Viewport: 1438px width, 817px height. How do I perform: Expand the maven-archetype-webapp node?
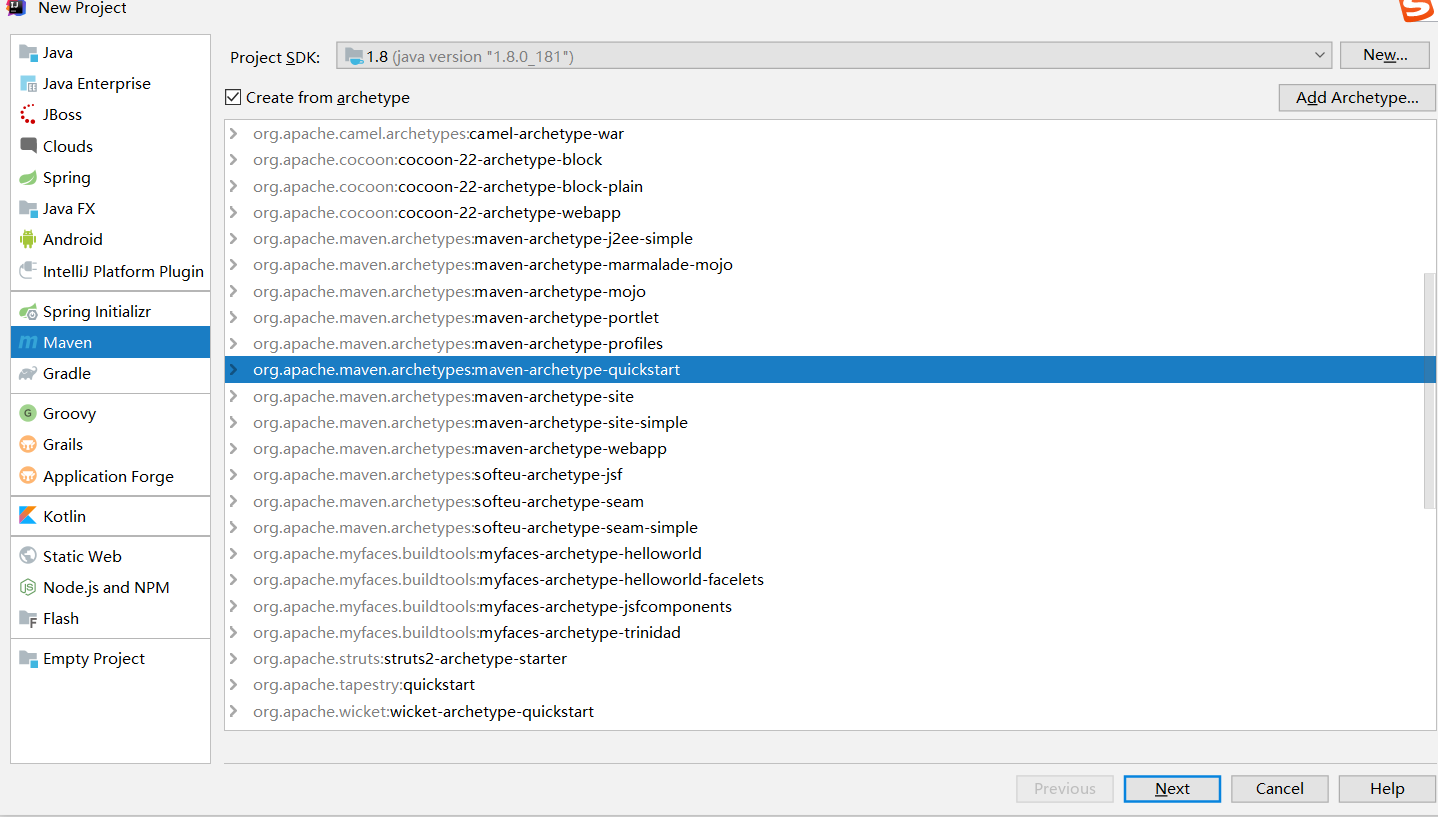pos(234,449)
